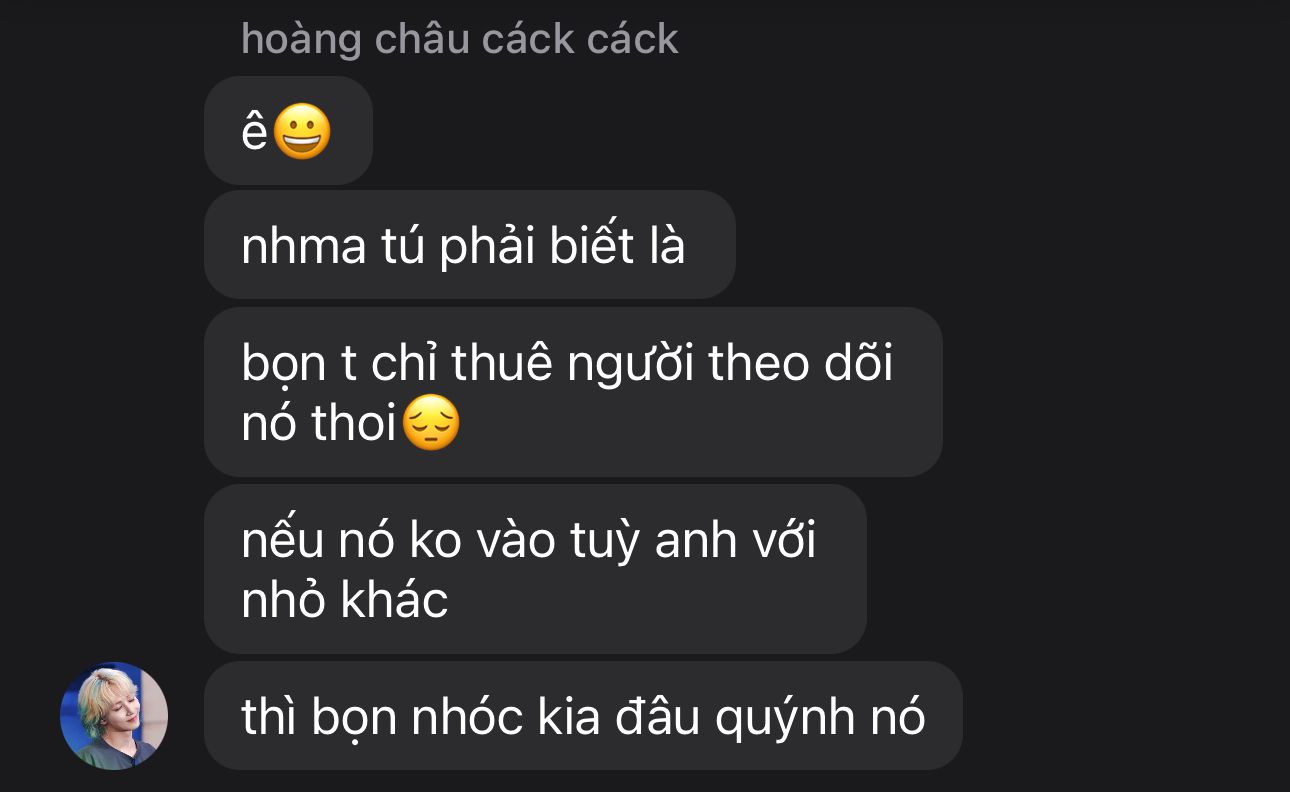The width and height of the screenshot is (1290, 792).
Task: Select the 'nhma tú phải biết là' message
Action: click(x=470, y=245)
